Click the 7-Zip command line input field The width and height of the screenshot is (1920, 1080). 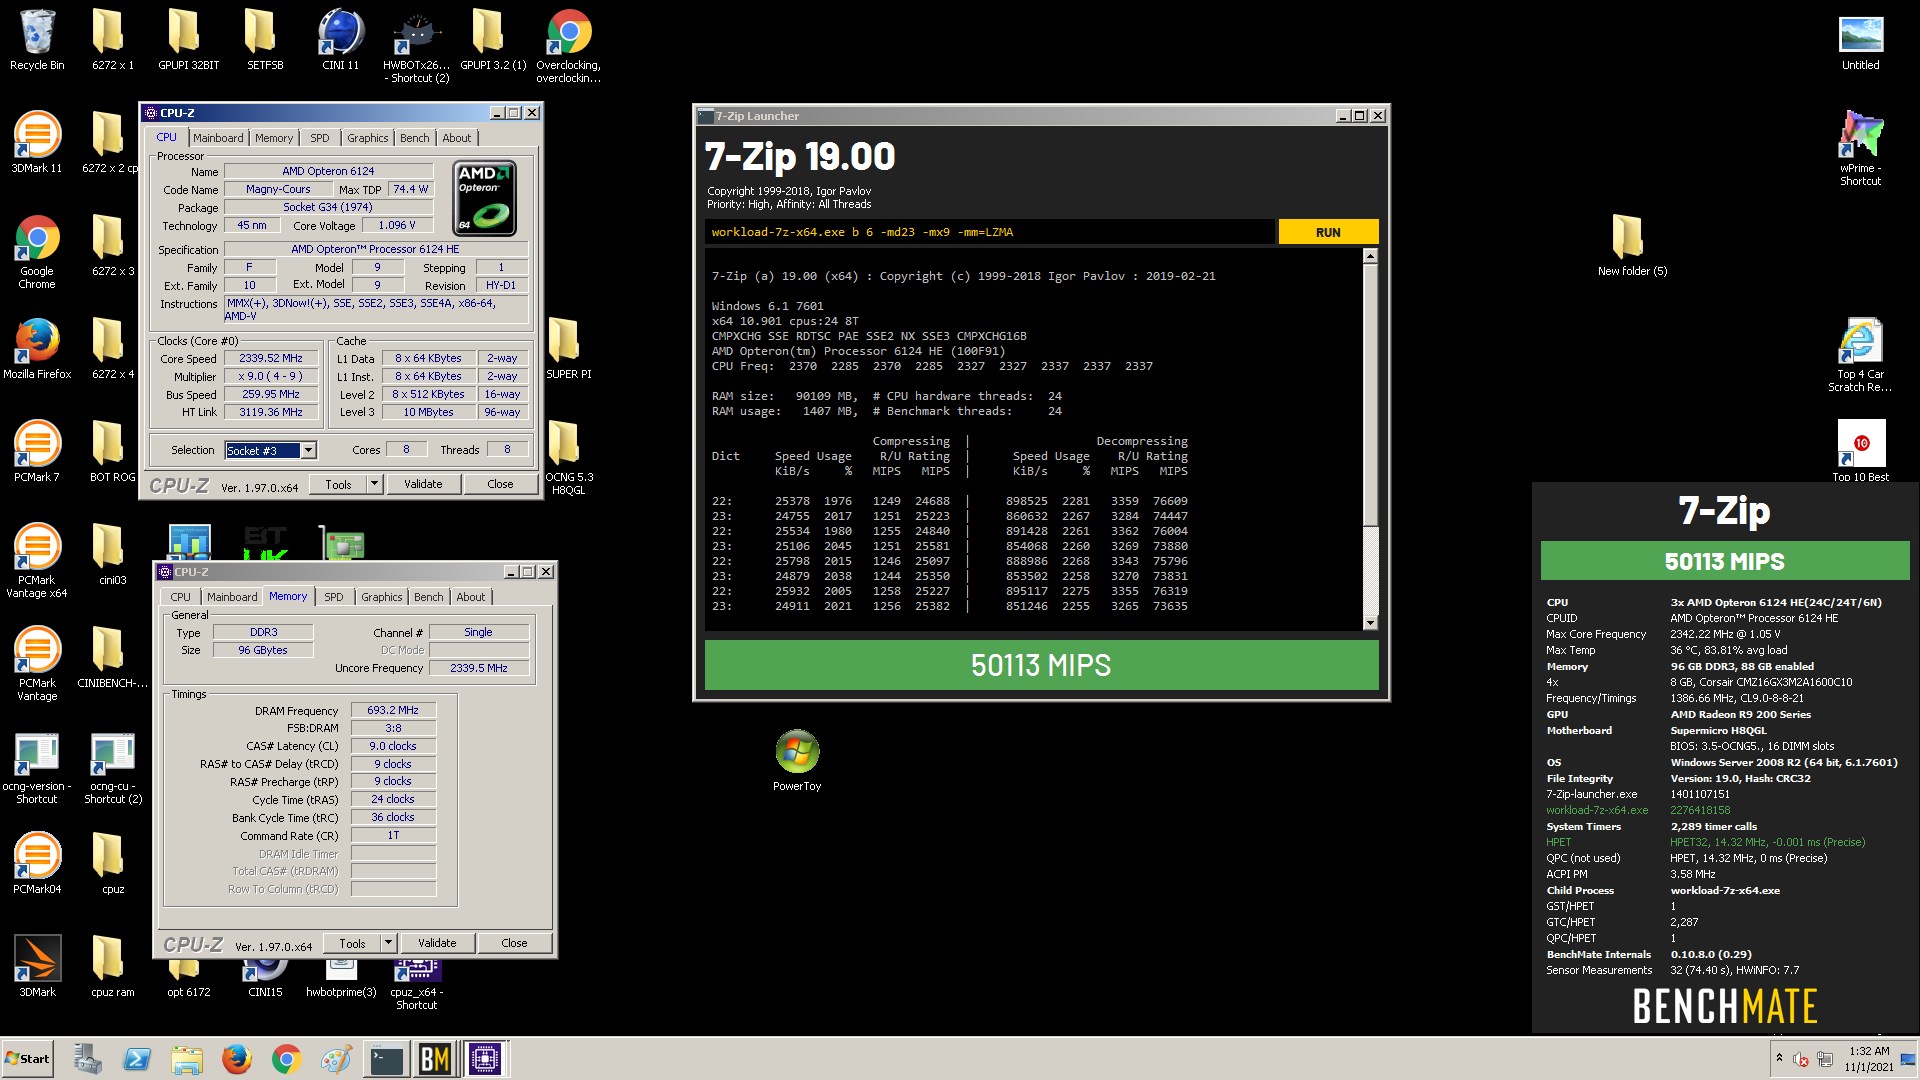pyautogui.click(x=990, y=232)
